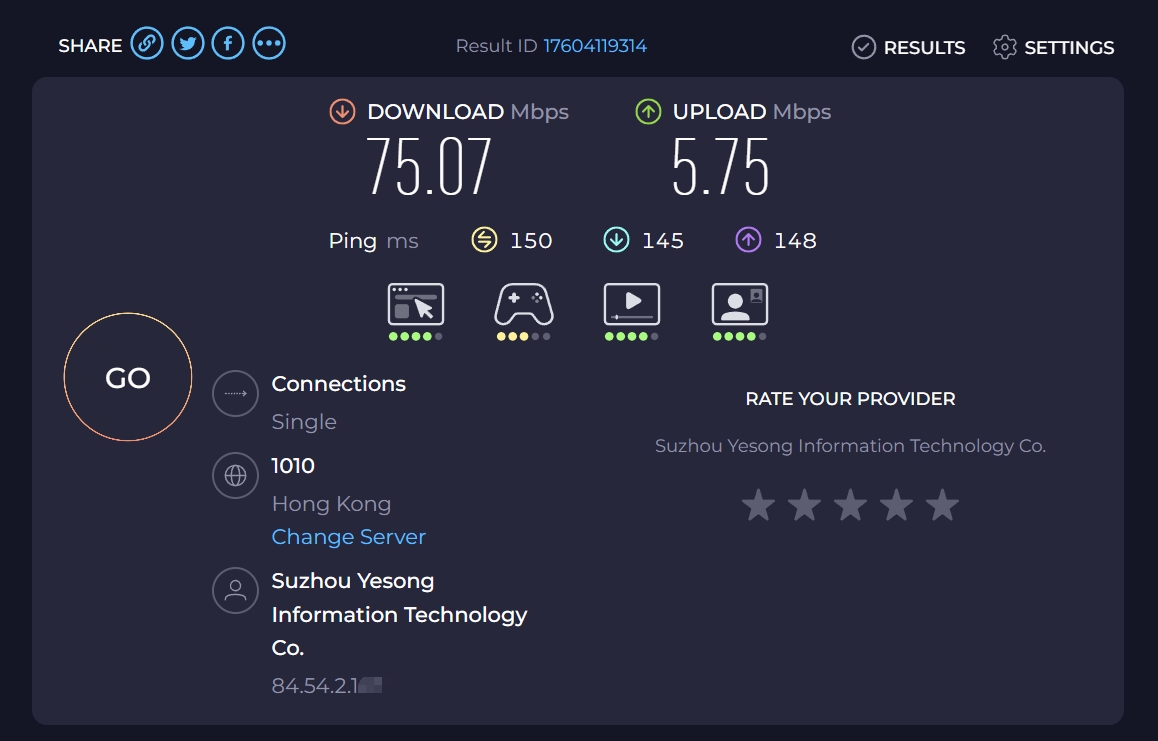Rate provider one star
Screen dimensions: 1158x741
click(758, 505)
